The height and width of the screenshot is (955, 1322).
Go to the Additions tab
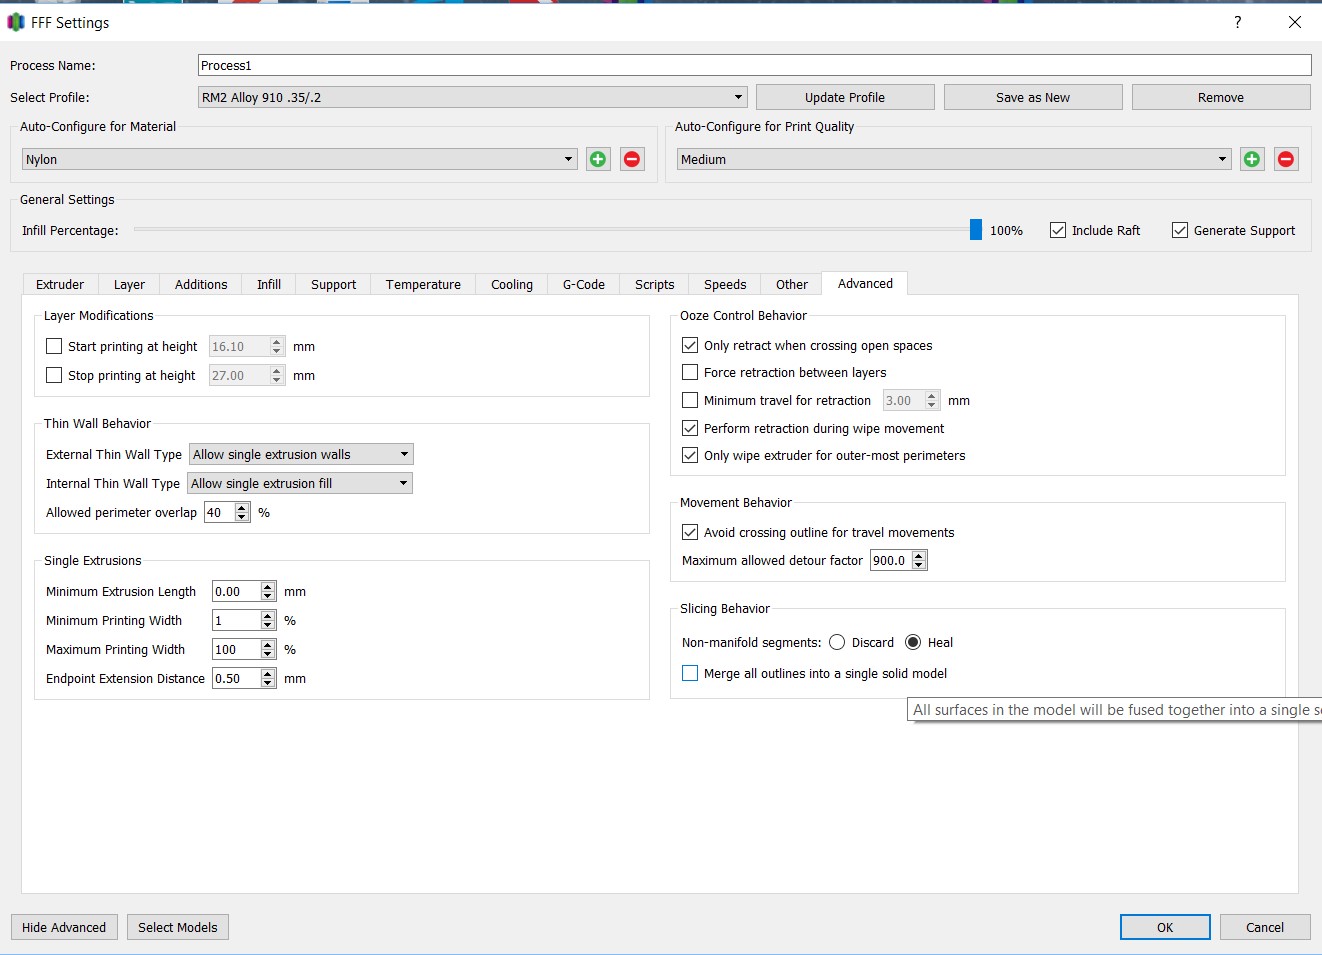click(x=201, y=284)
